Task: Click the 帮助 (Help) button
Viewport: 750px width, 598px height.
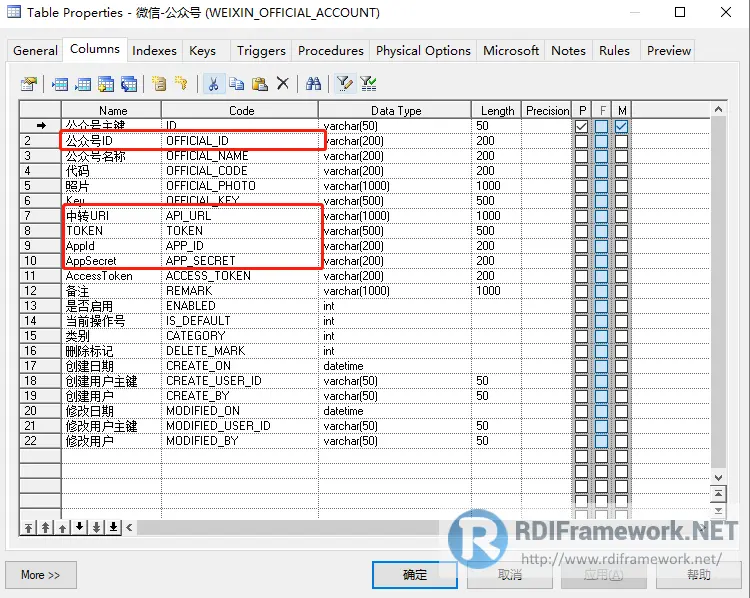Action: [x=699, y=575]
